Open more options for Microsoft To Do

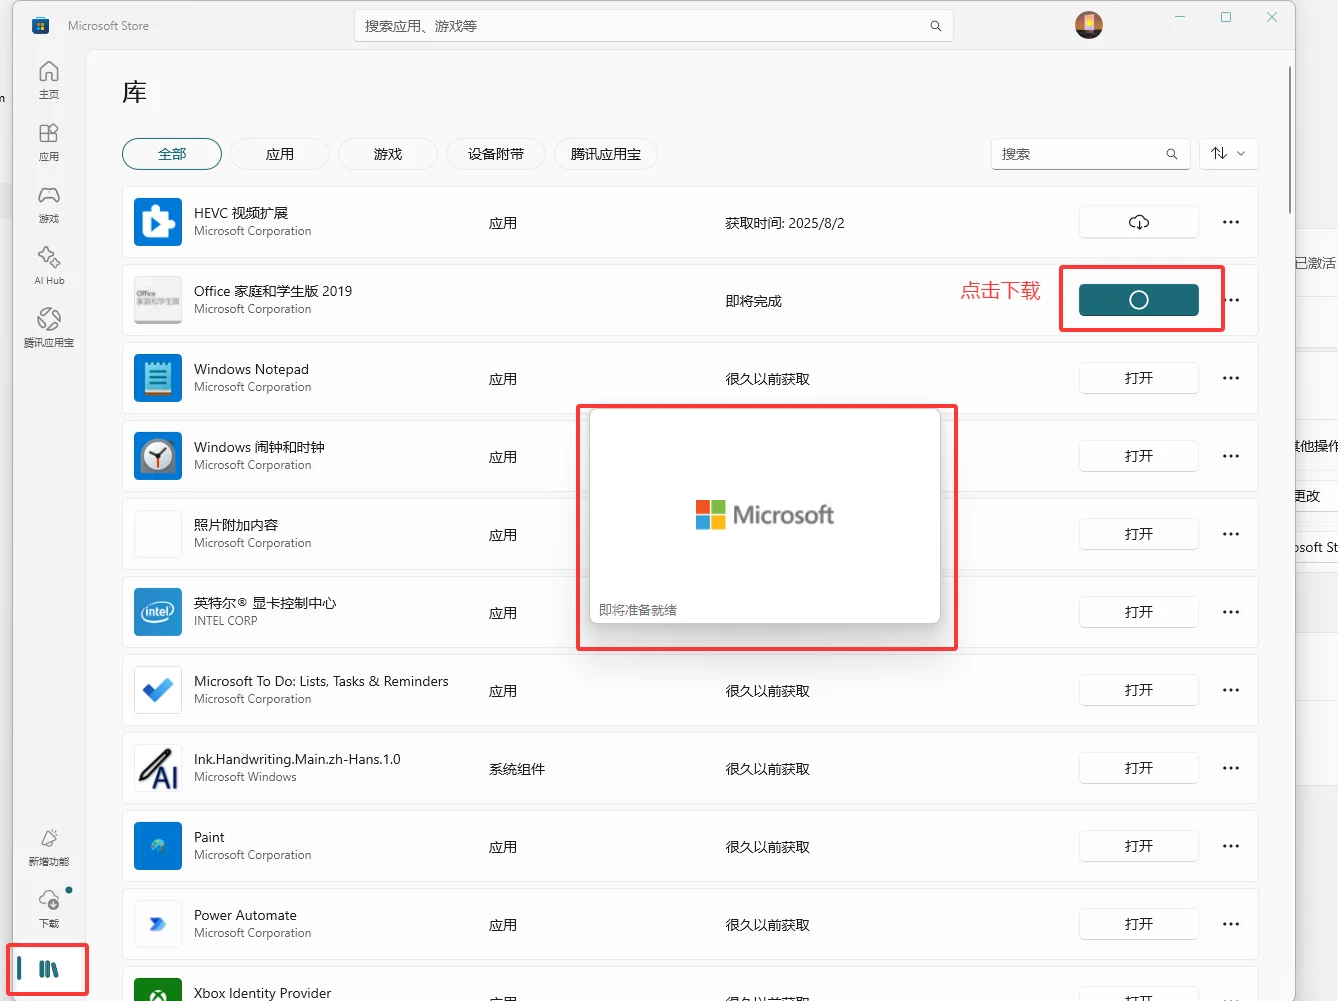coord(1231,690)
